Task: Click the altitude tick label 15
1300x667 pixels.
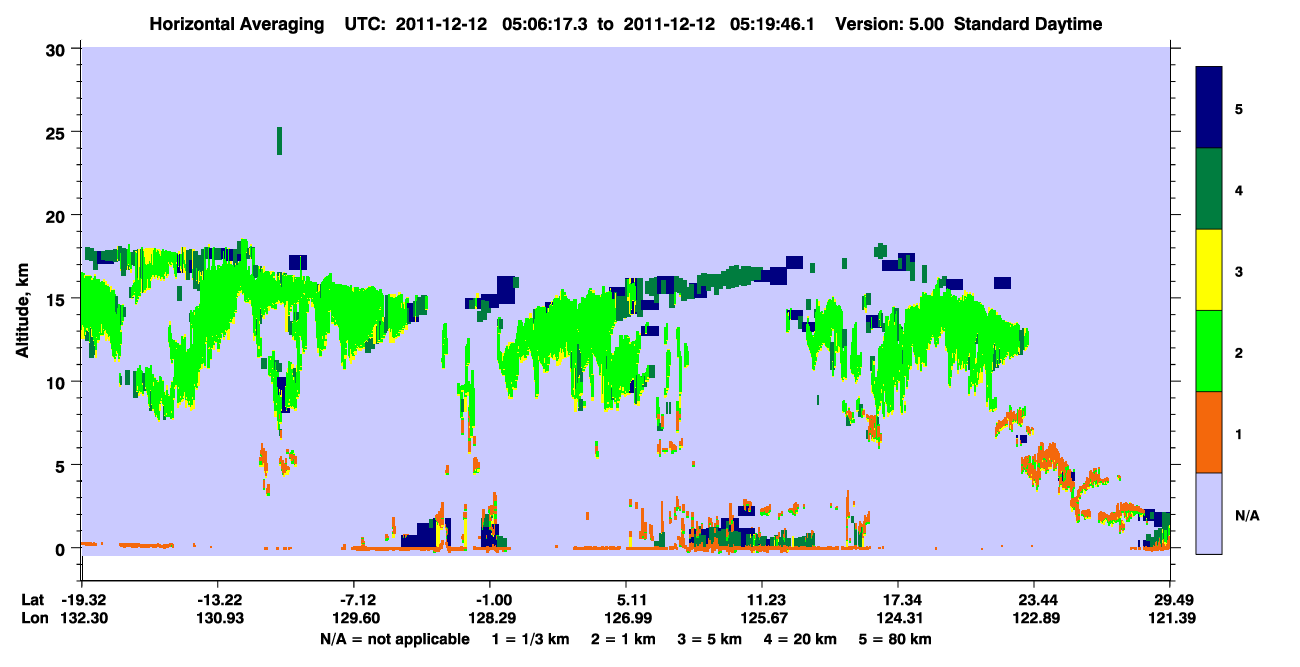Action: (x=58, y=298)
